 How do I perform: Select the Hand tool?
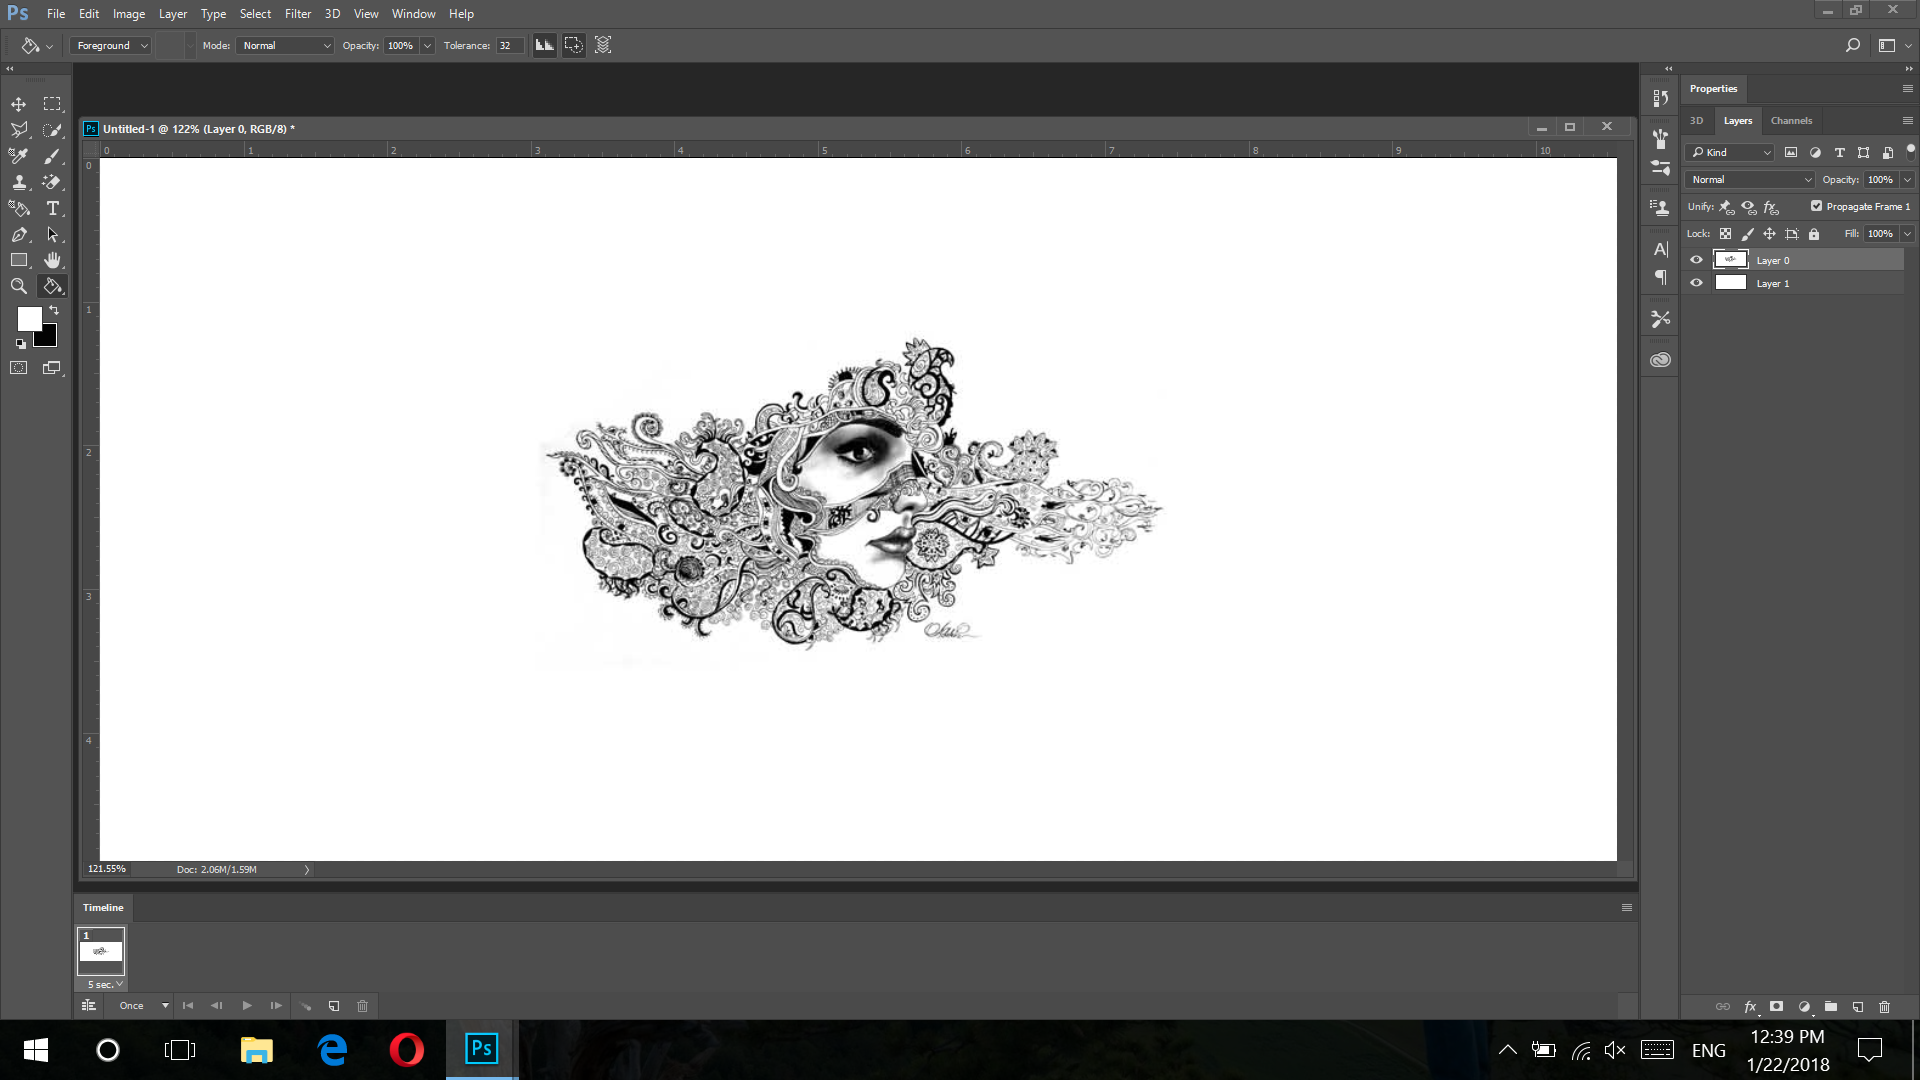click(52, 259)
